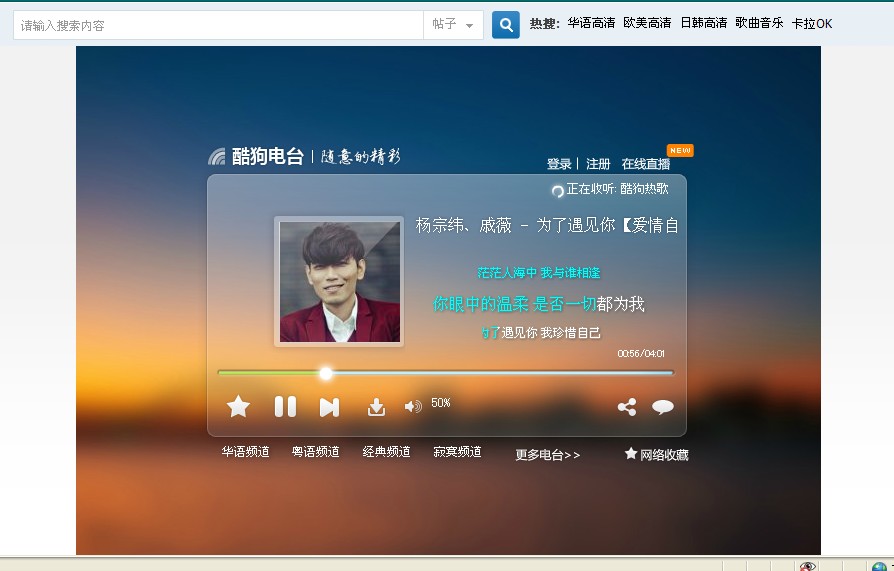
Task: Open the 卡拉OK hot search link
Action: coord(812,23)
